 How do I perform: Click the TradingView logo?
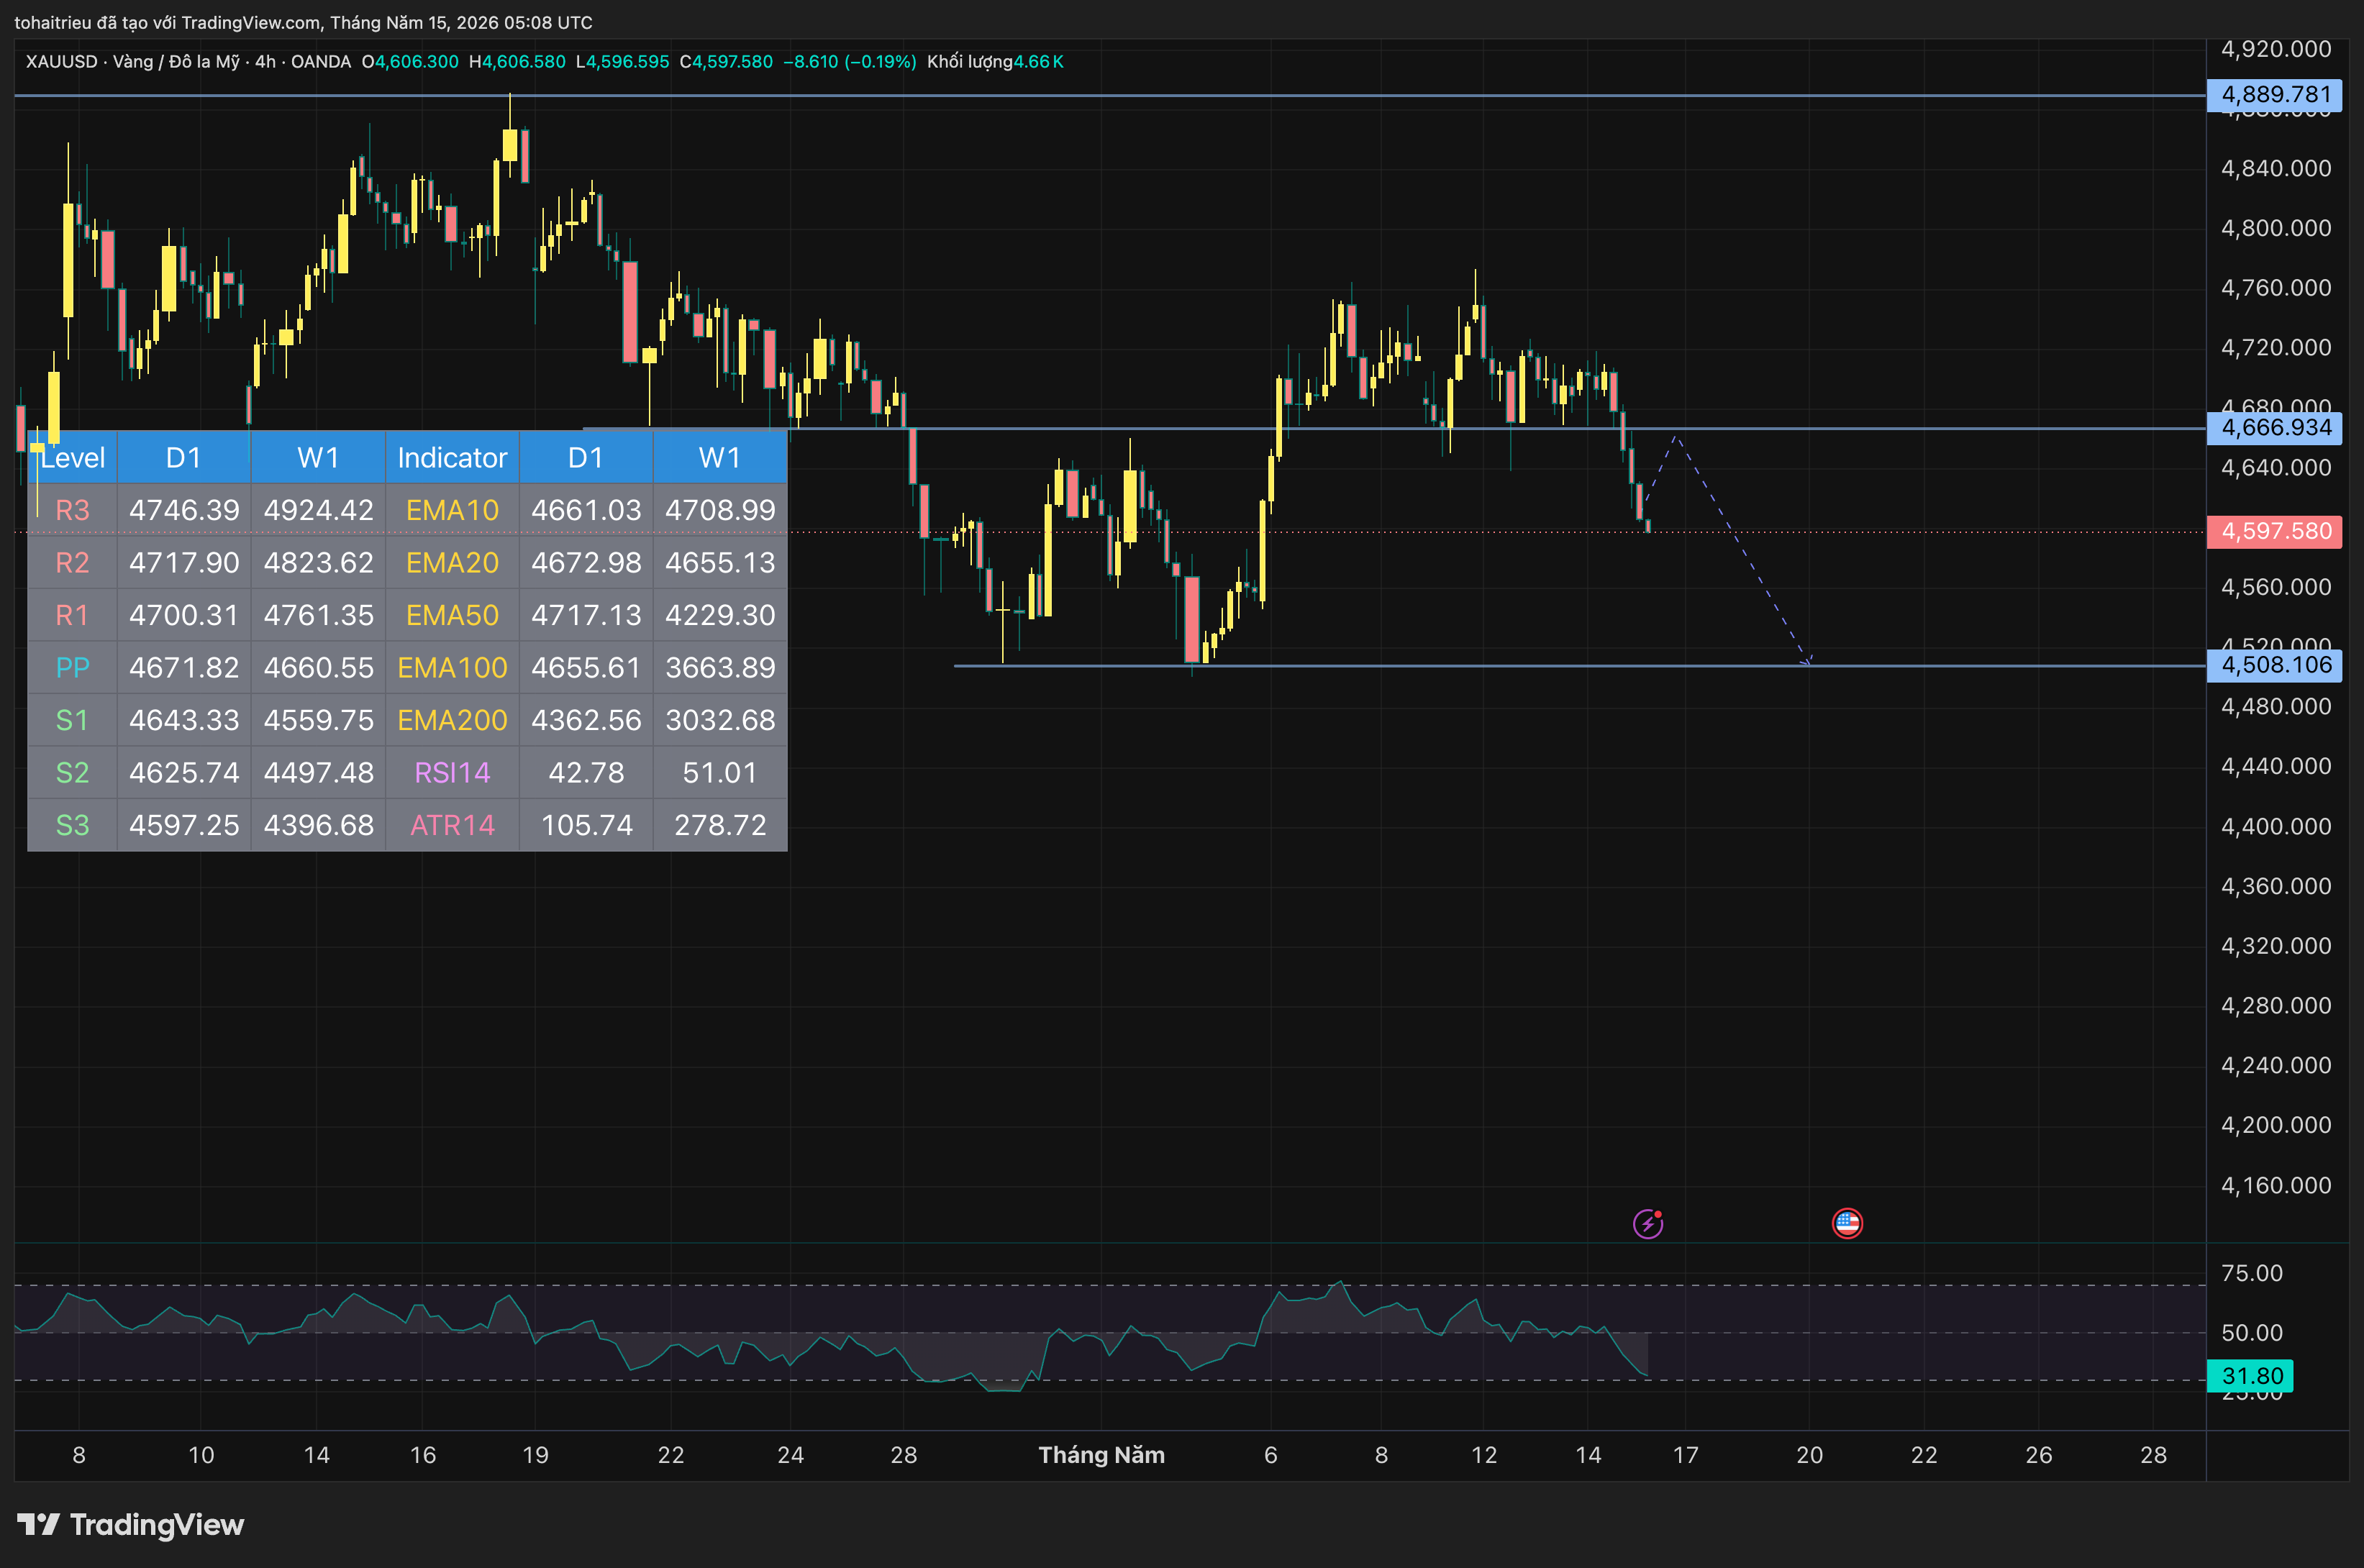click(x=130, y=1524)
